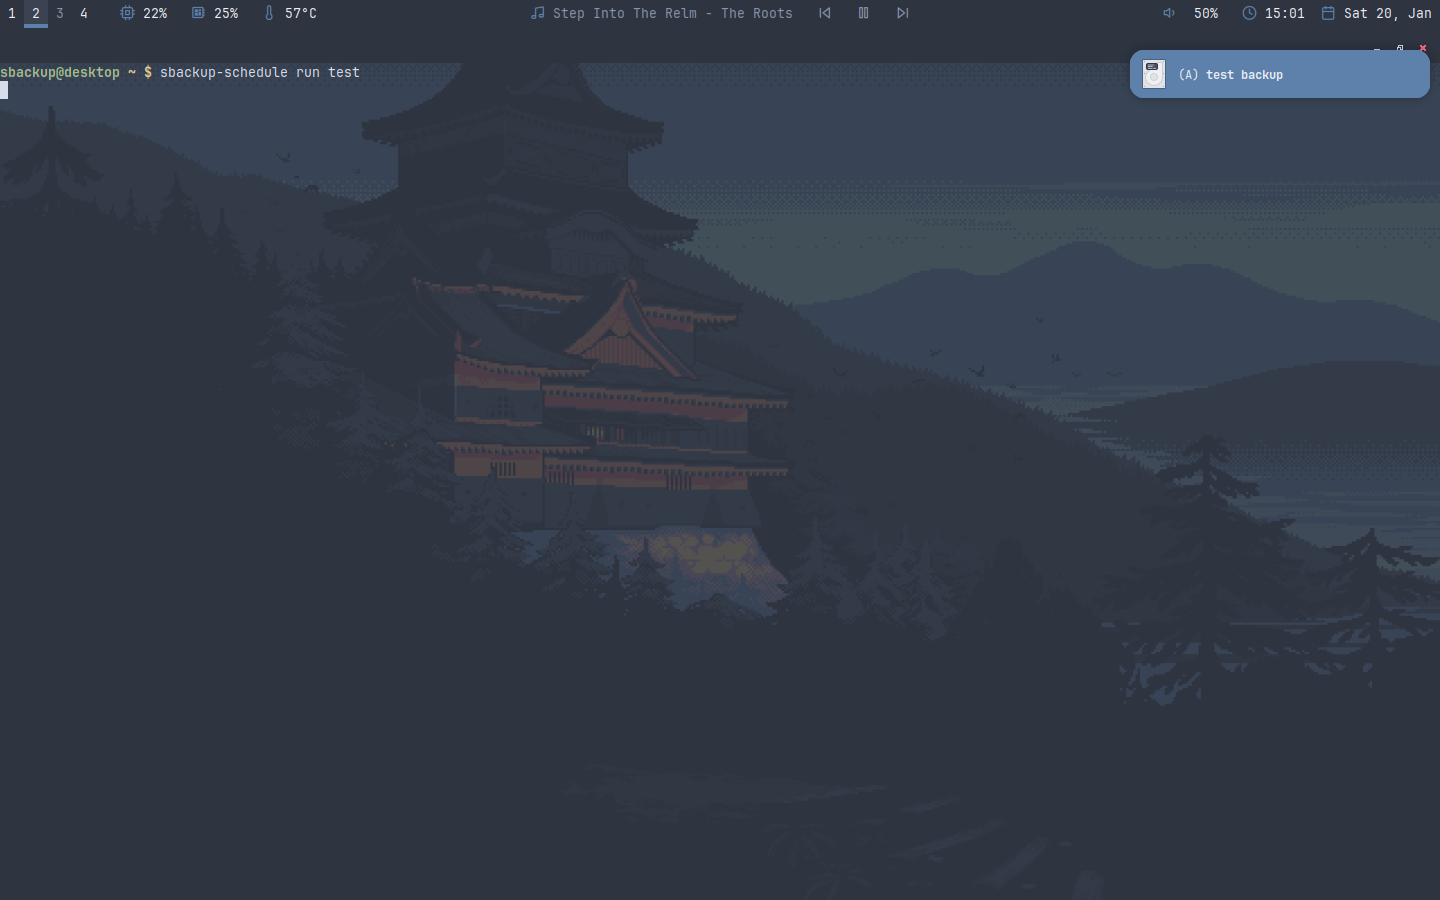1440x900 pixels.
Task: Click the thermometer temperature icon
Action: (269, 13)
